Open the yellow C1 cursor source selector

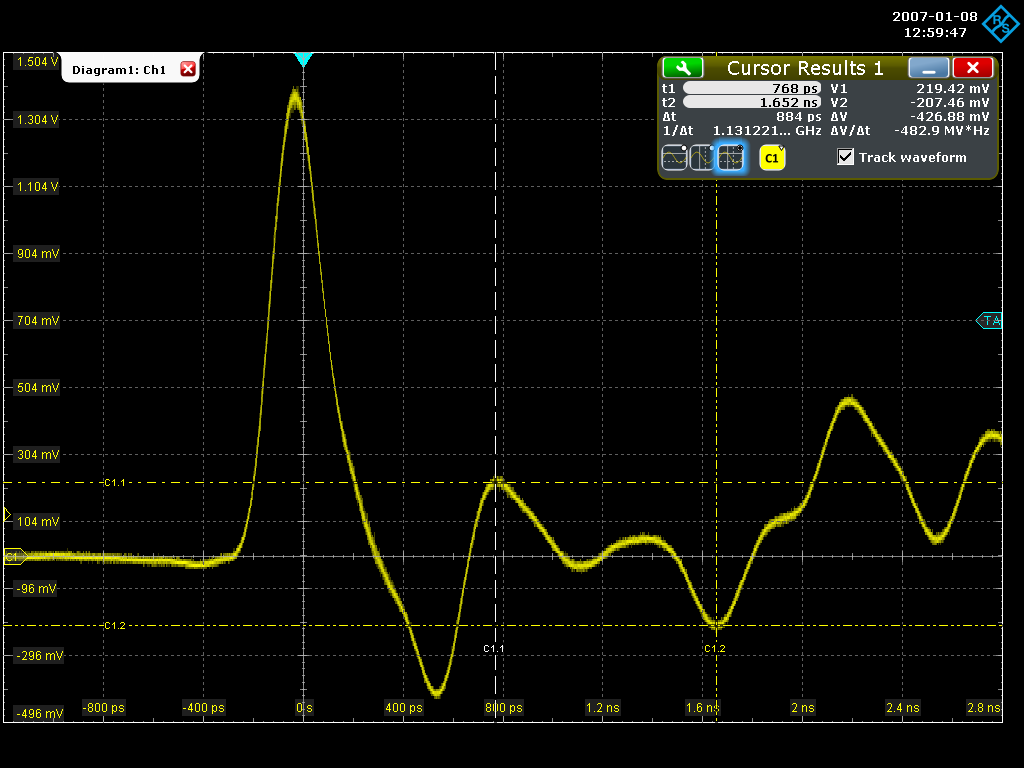(772, 157)
